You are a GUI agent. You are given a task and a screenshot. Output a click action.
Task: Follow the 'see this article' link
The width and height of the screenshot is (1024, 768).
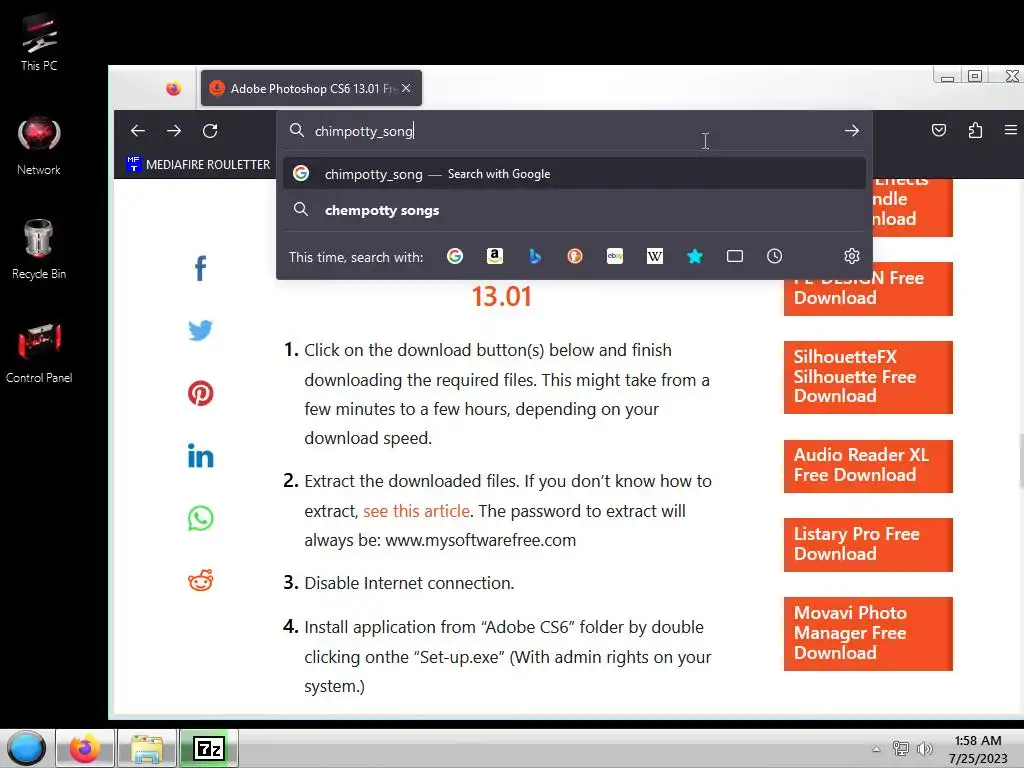point(417,511)
